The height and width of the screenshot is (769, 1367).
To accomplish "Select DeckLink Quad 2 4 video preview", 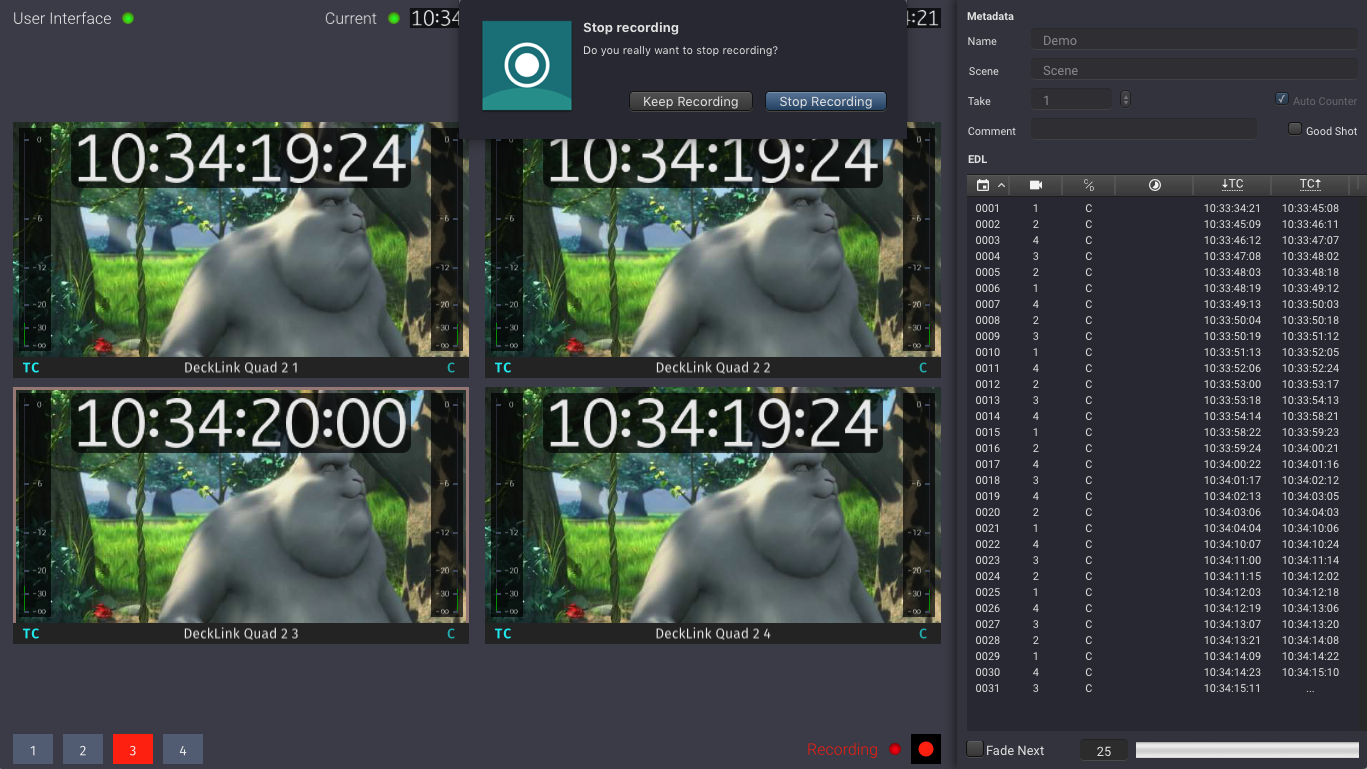I will 713,505.
